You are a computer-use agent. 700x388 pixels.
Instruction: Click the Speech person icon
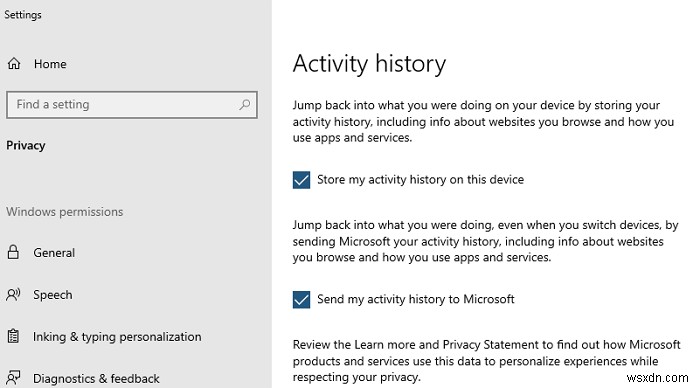click(x=13, y=295)
